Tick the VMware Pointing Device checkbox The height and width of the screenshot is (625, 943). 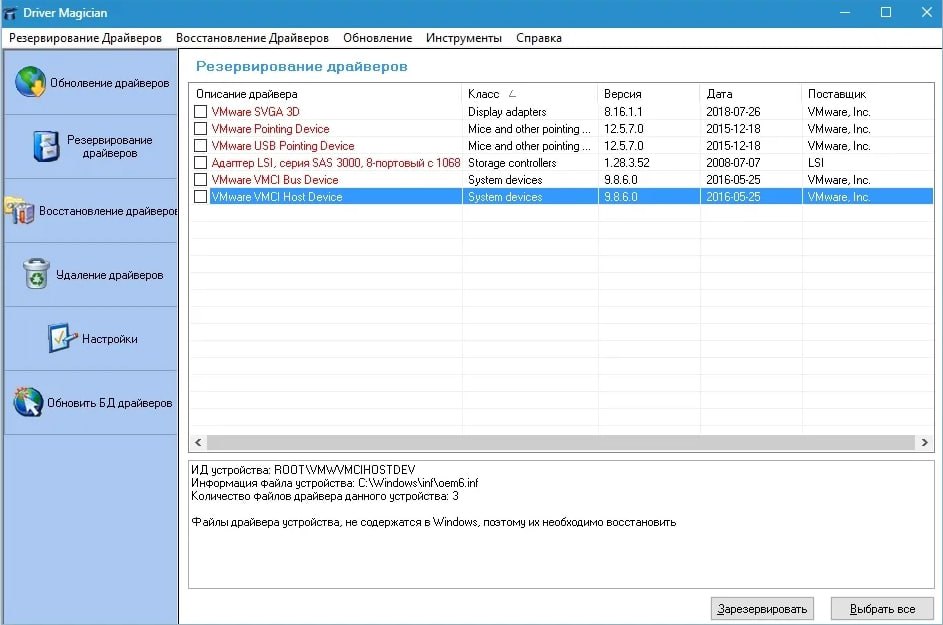(201, 129)
